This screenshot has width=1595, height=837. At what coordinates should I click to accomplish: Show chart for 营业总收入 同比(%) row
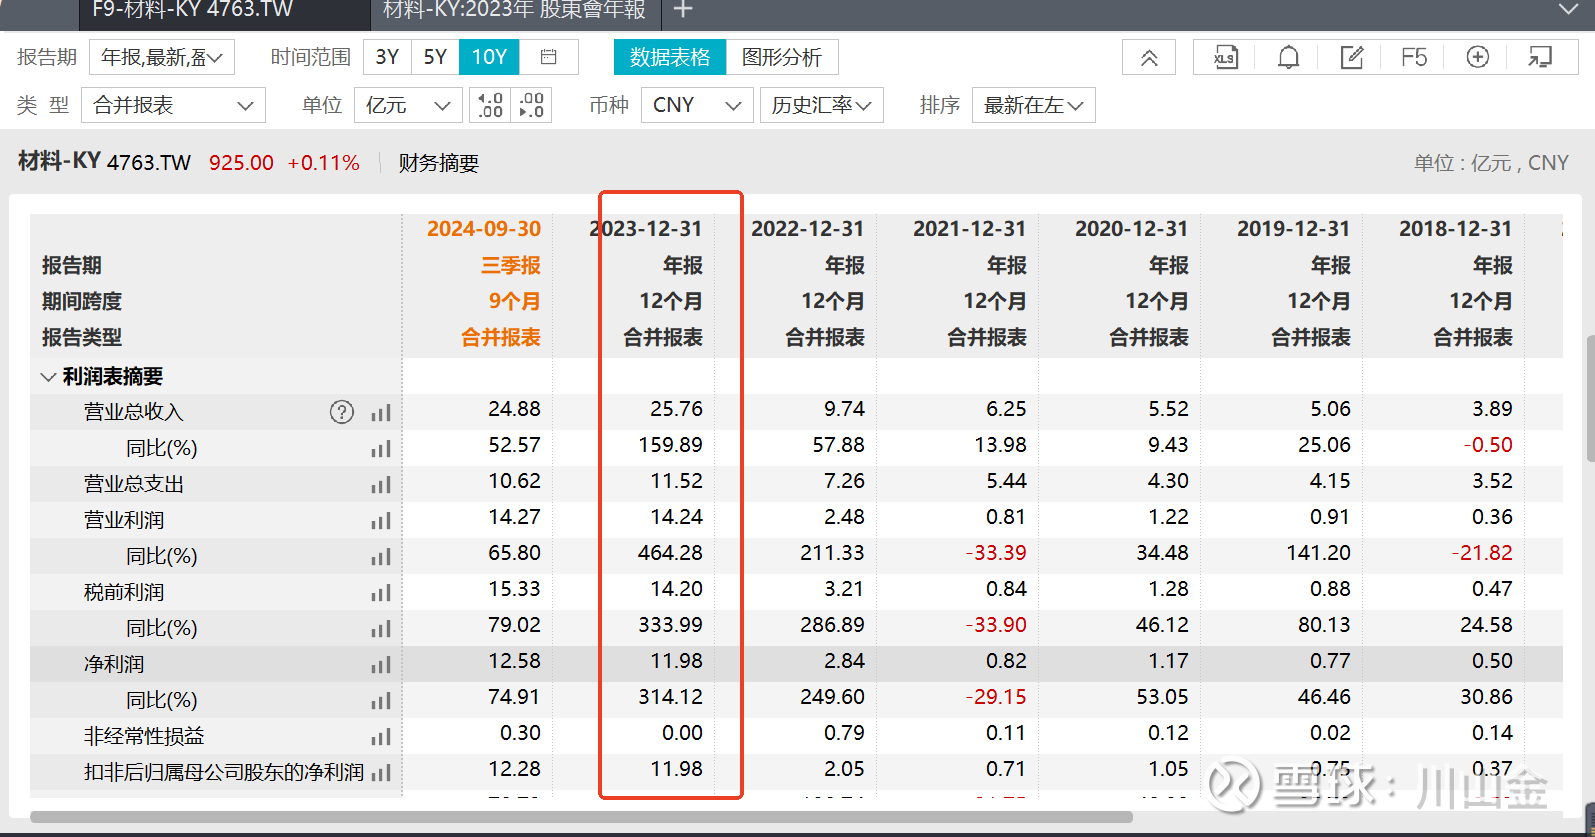click(x=381, y=449)
